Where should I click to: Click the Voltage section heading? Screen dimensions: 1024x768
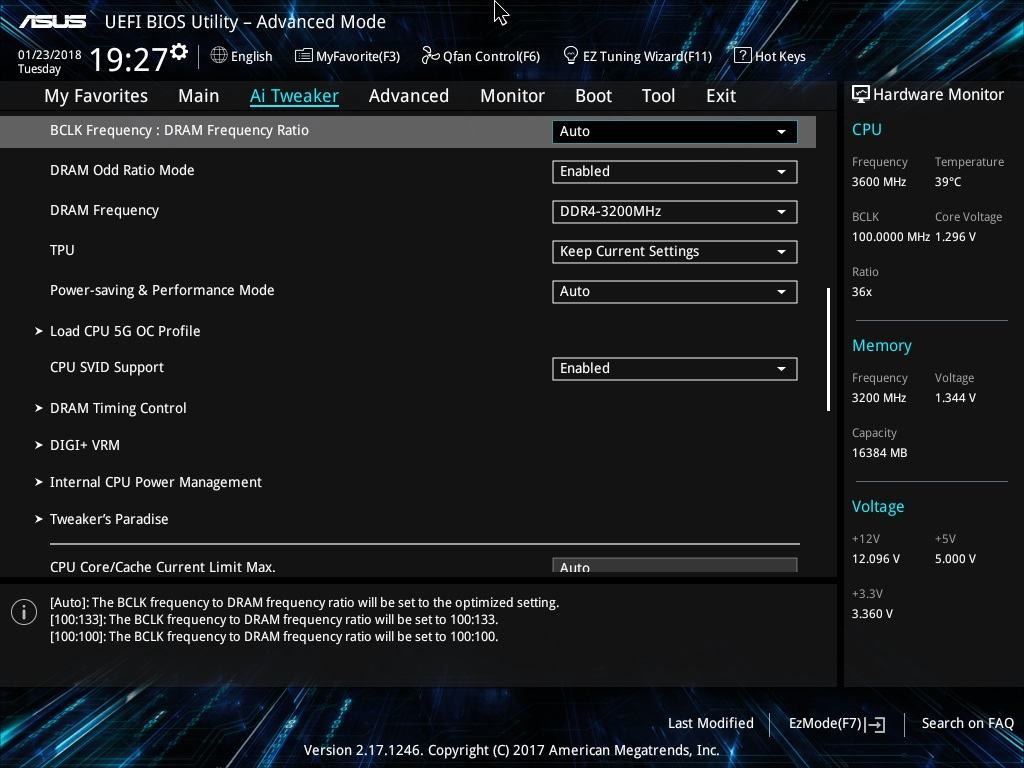pyautogui.click(x=878, y=507)
